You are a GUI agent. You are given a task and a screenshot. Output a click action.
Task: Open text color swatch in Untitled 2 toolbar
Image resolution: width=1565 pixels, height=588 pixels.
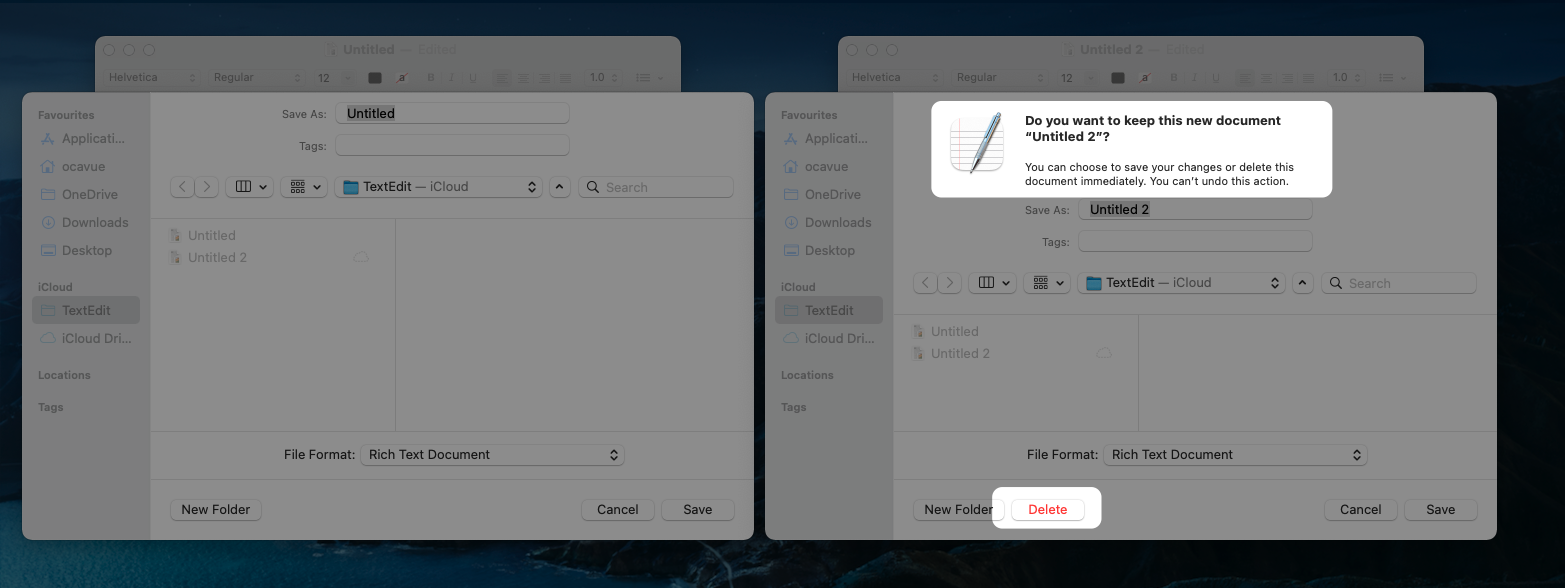pyautogui.click(x=1118, y=77)
